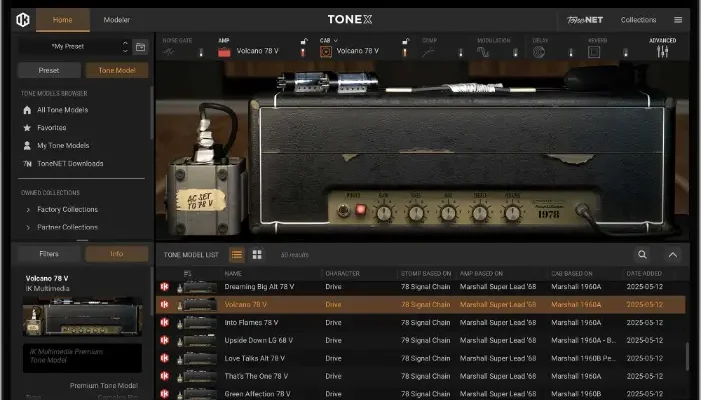Viewport: 701px width, 400px height.
Task: Collapse the tone model list panel
Action: coord(672,255)
